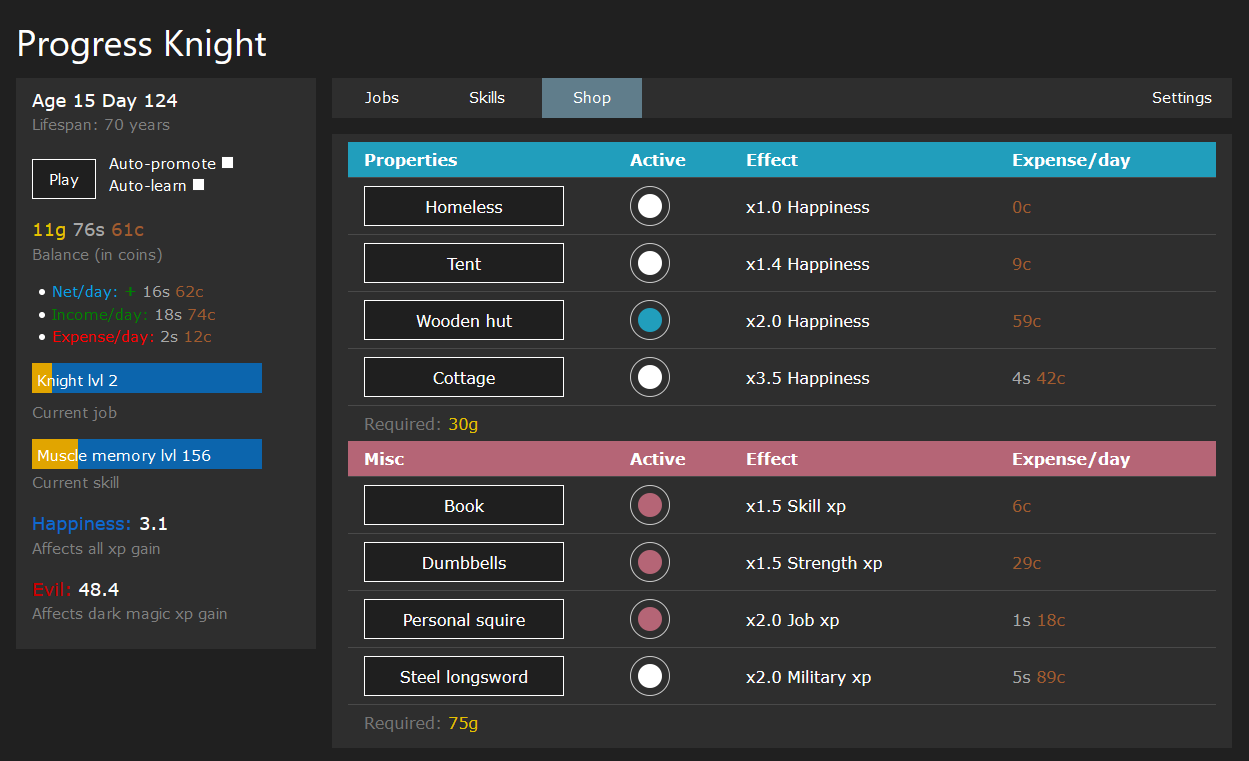Open the Settings menu

(1181, 97)
